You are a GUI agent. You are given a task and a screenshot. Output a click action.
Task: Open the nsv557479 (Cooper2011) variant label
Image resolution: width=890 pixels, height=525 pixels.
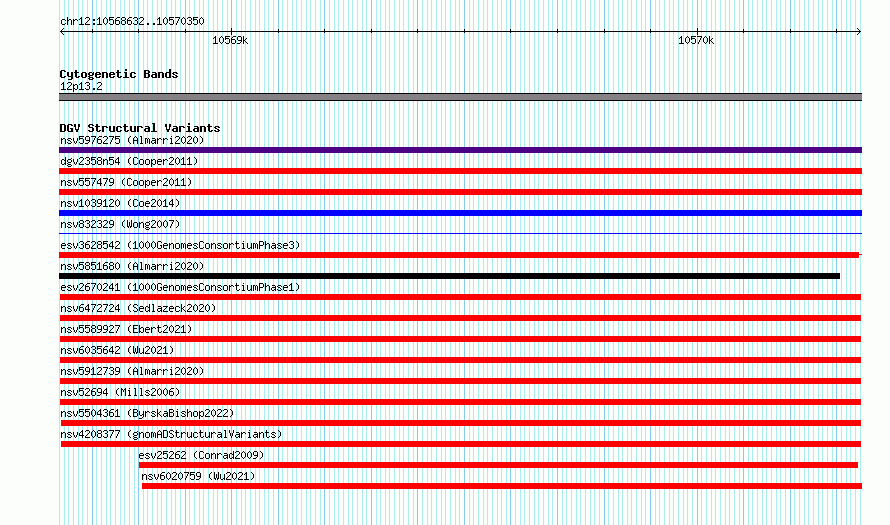coord(126,182)
